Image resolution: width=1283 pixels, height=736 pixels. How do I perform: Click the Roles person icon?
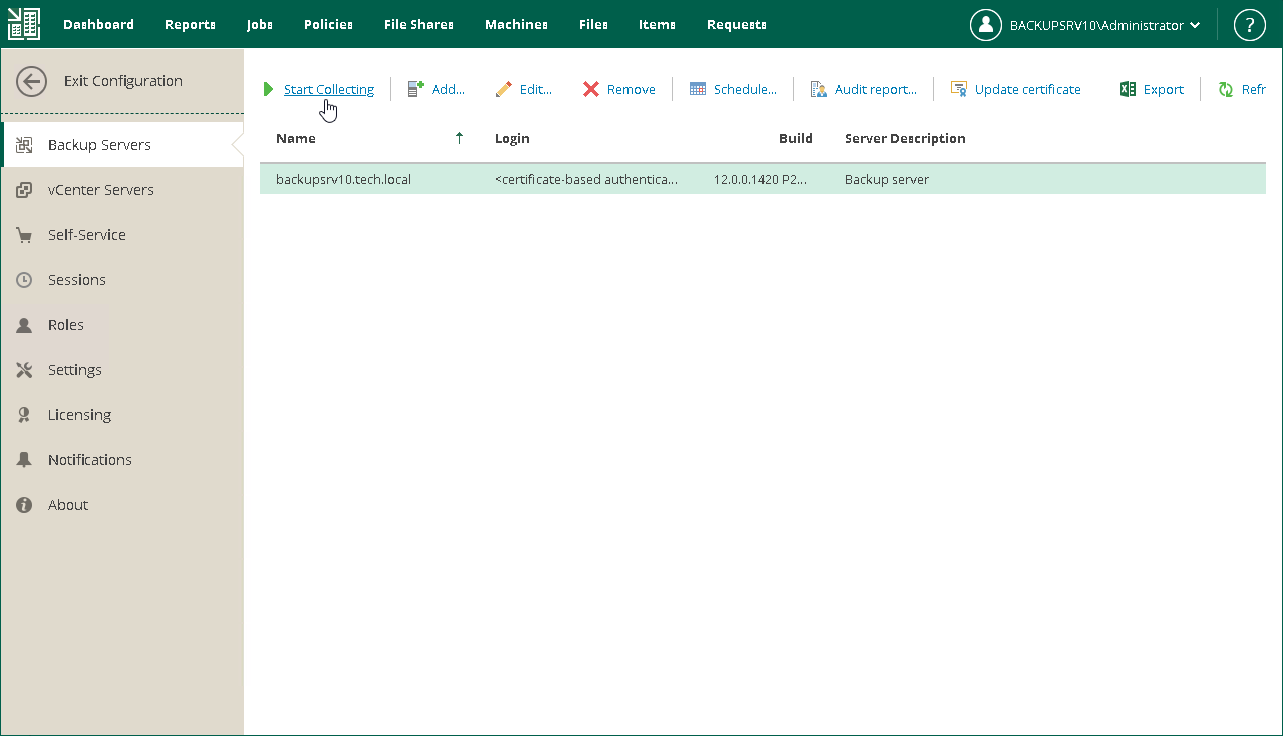25,325
